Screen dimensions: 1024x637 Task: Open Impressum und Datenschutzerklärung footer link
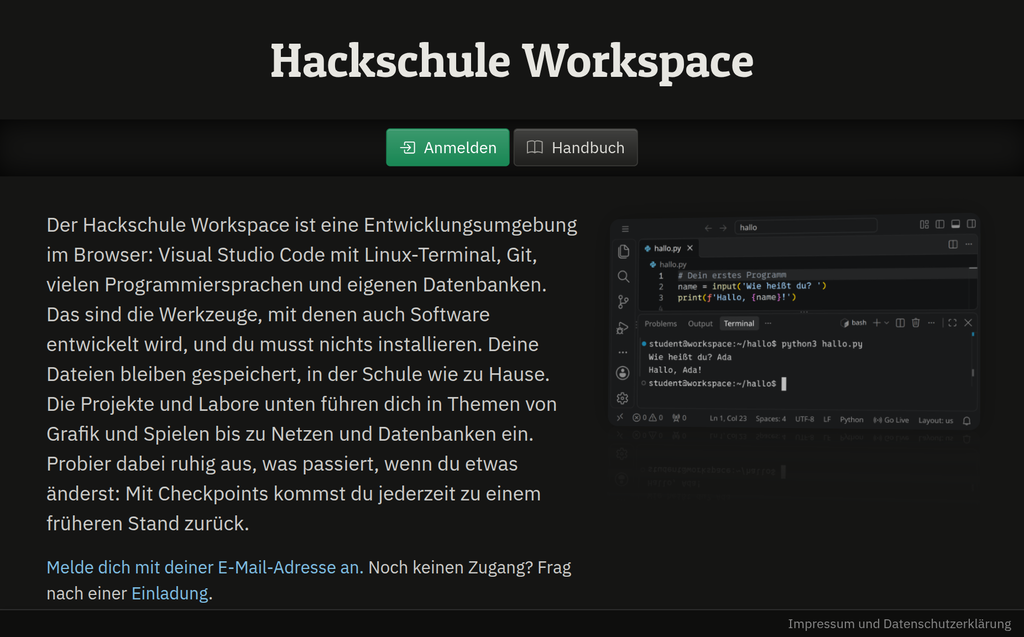click(899, 624)
